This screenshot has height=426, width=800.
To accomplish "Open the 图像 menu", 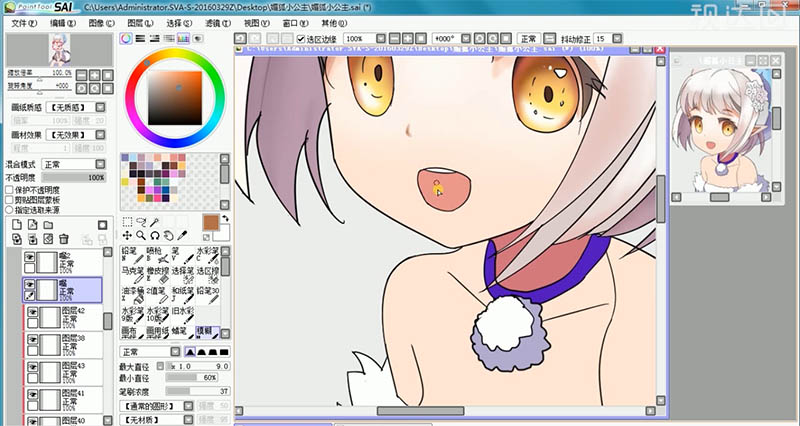I will click(x=102, y=23).
